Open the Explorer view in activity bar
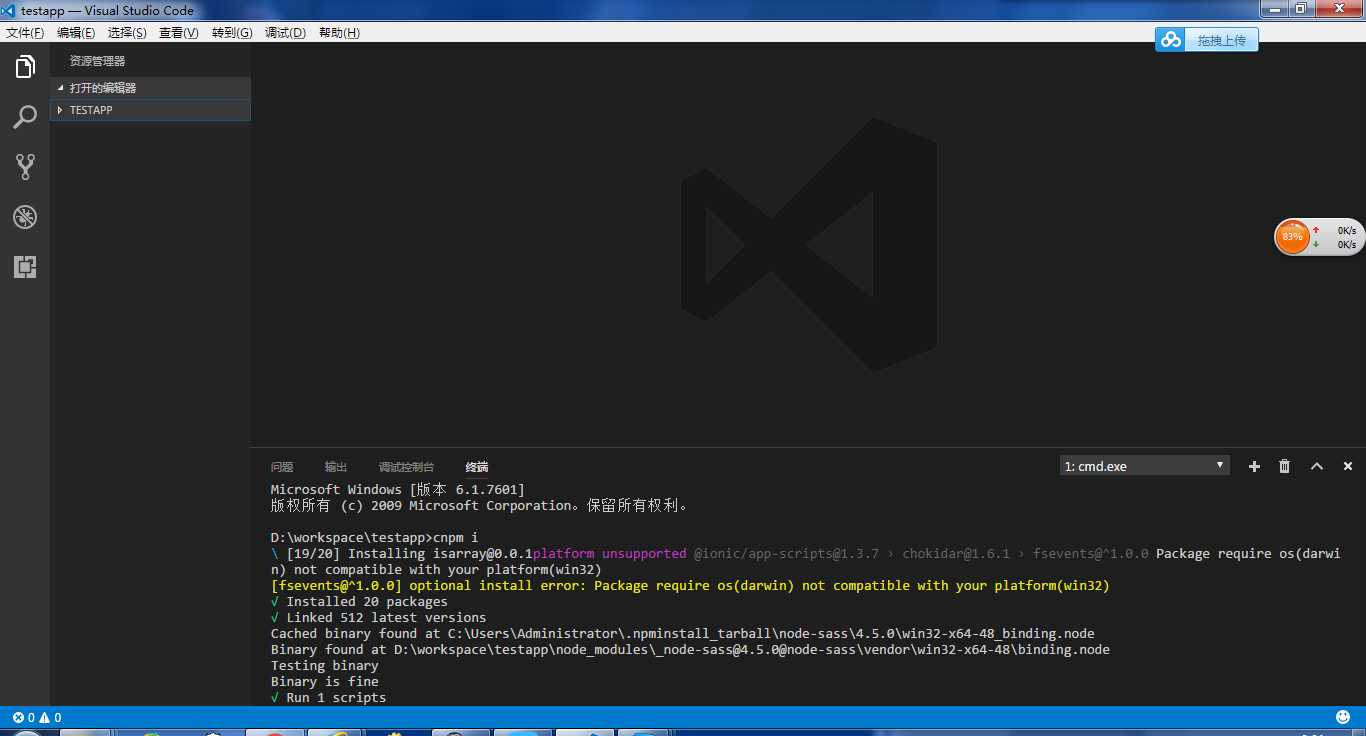 [25, 67]
